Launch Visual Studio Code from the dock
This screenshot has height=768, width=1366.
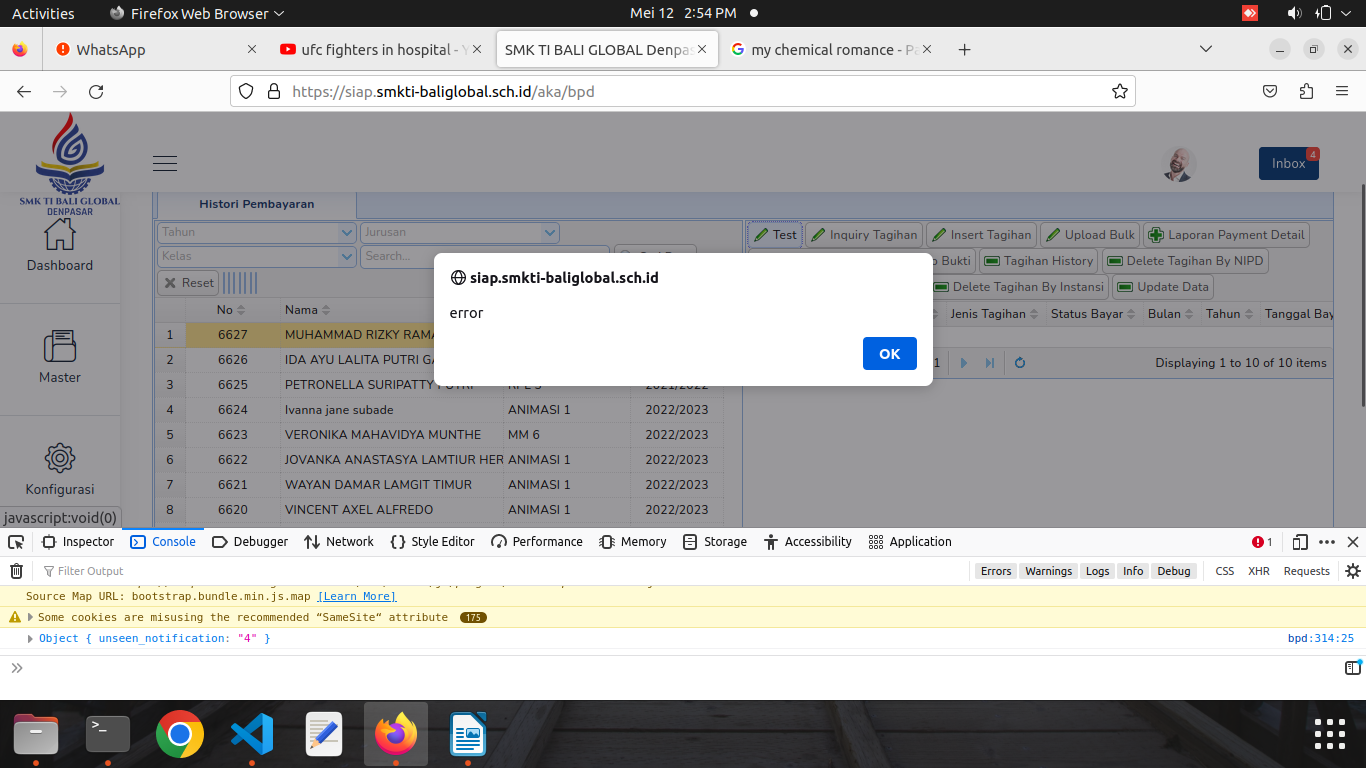252,735
